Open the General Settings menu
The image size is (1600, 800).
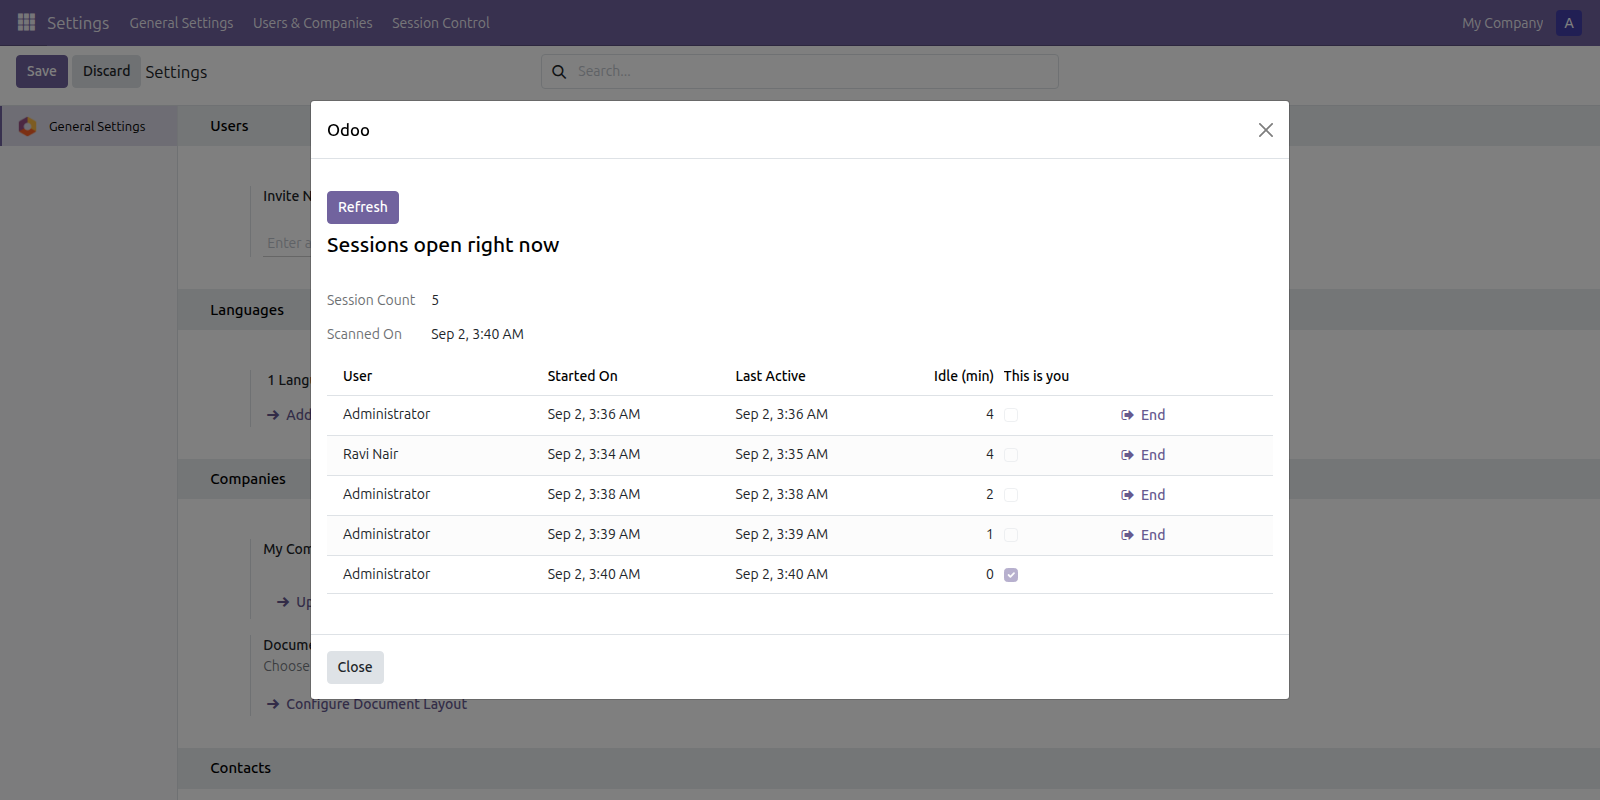pos(181,23)
